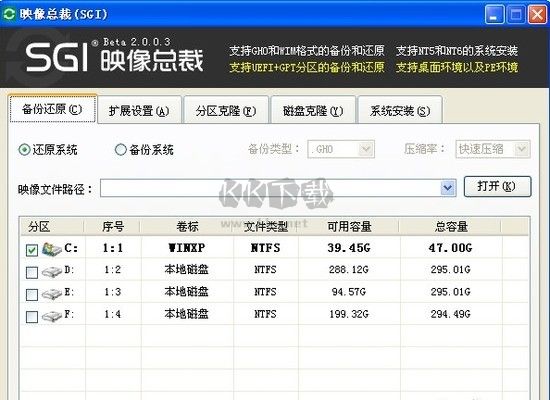Click 本地磁盘 label in F: row
This screenshot has width=550, height=400.
[x=187, y=314]
